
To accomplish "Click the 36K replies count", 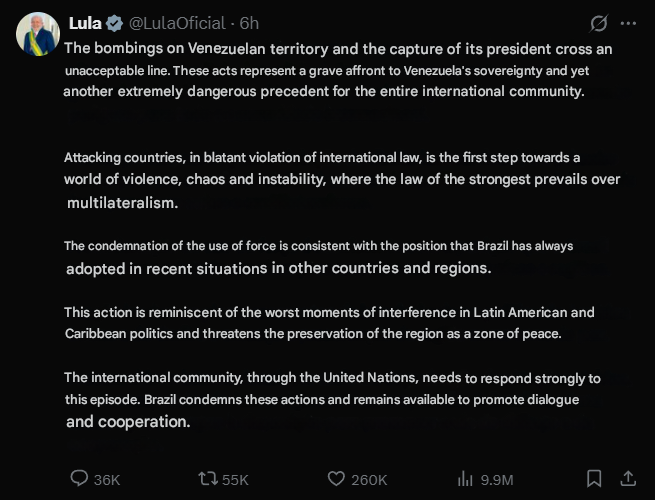I will pyautogui.click(x=106, y=480).
